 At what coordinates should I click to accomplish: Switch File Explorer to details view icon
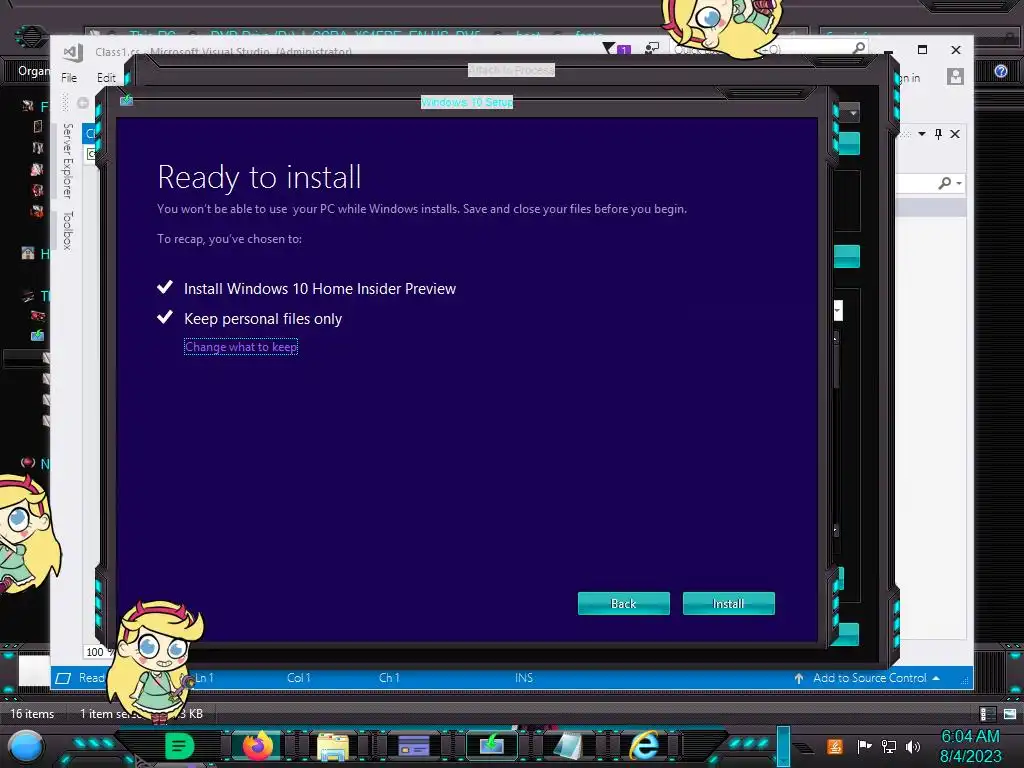pos(987,714)
